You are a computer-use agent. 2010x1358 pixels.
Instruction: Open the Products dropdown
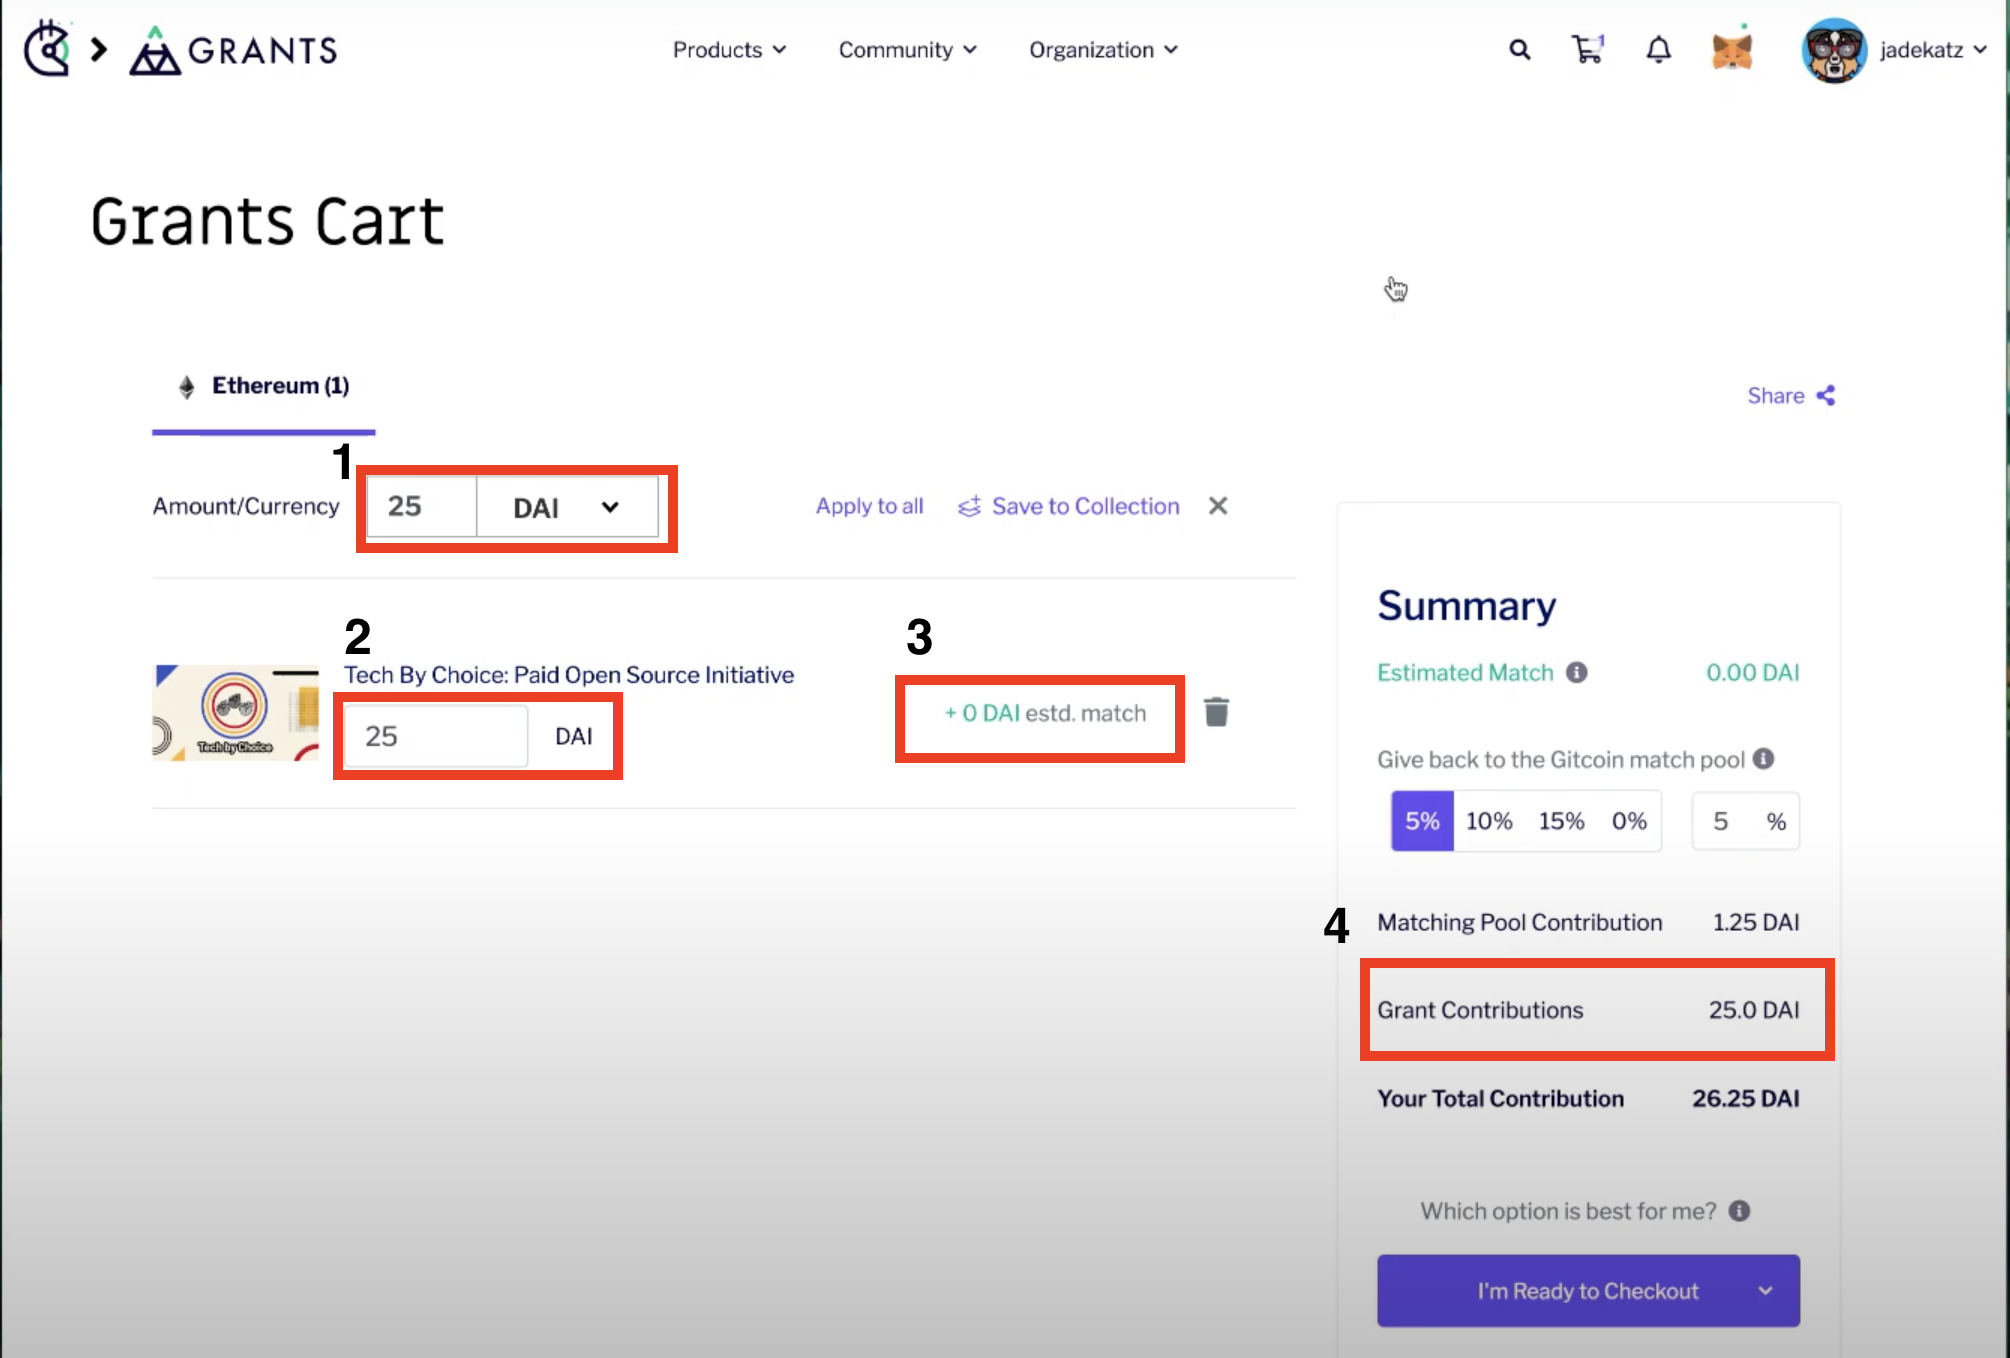(x=728, y=50)
